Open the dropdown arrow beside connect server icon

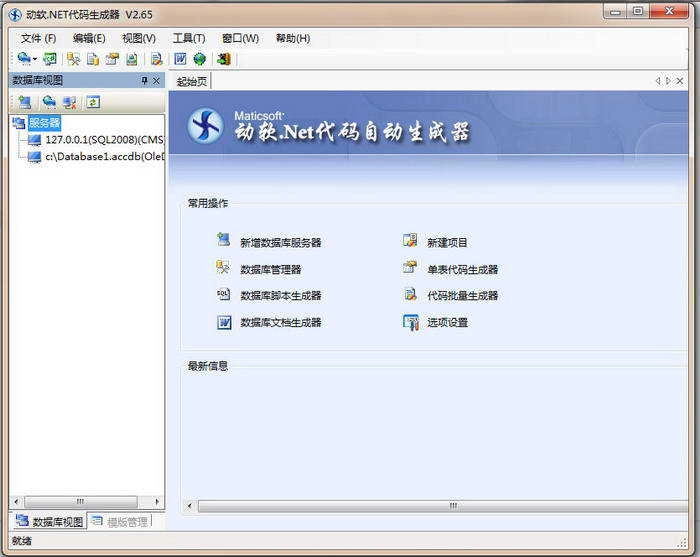point(34,59)
